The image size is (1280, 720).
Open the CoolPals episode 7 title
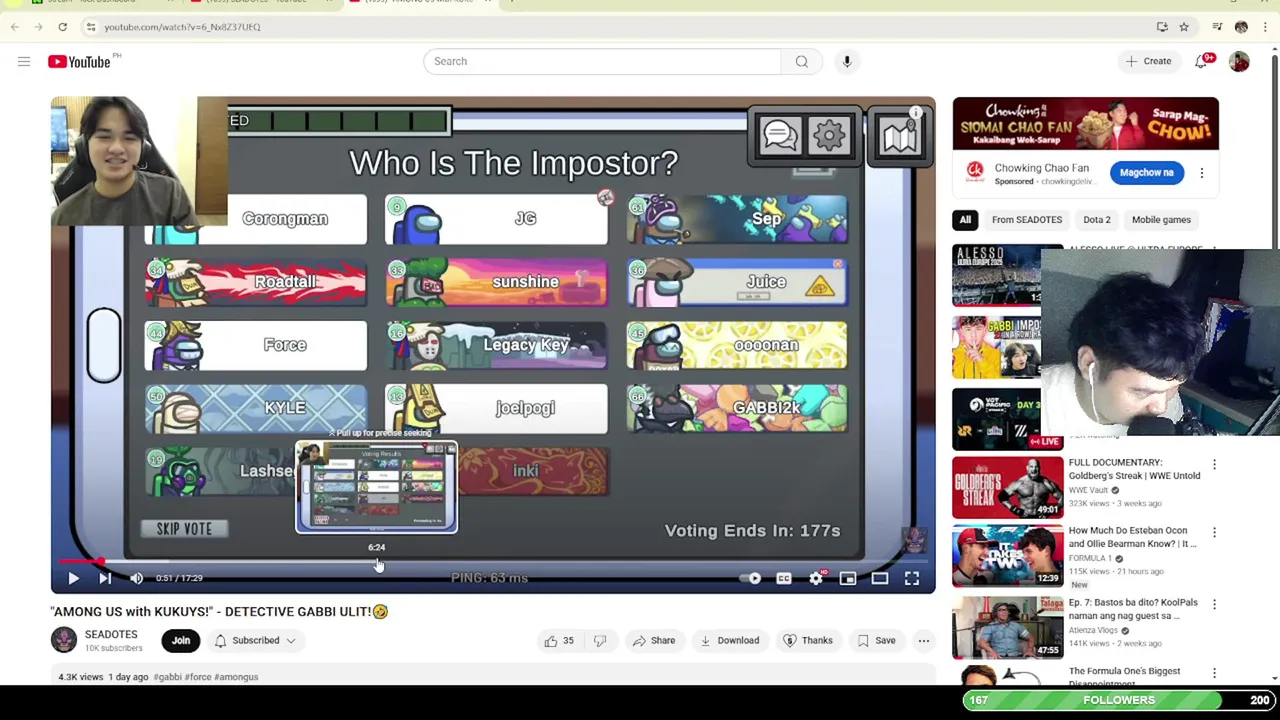1133,609
